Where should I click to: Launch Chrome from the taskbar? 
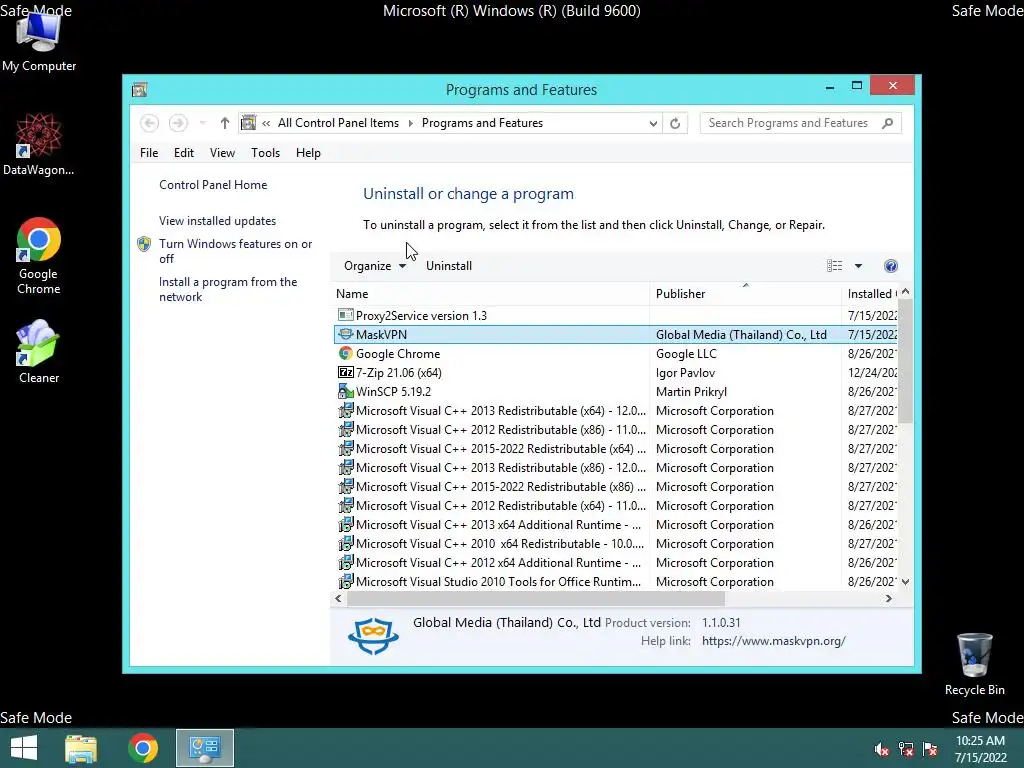[142, 748]
